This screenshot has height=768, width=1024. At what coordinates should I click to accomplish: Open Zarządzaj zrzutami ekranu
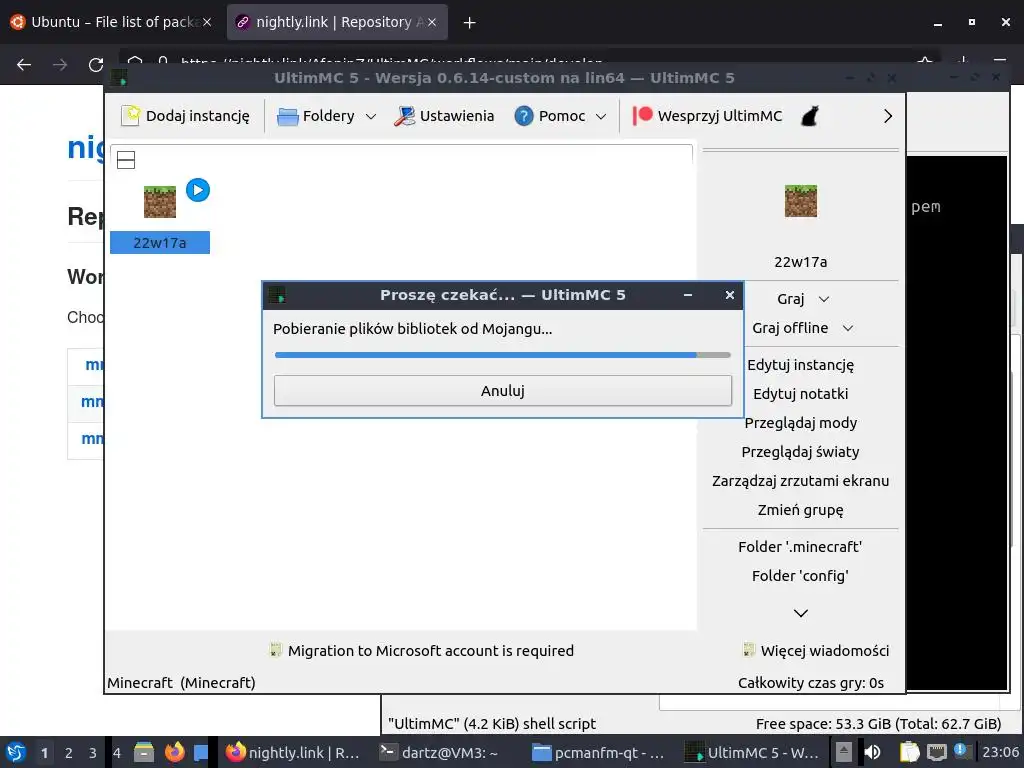pyautogui.click(x=801, y=481)
